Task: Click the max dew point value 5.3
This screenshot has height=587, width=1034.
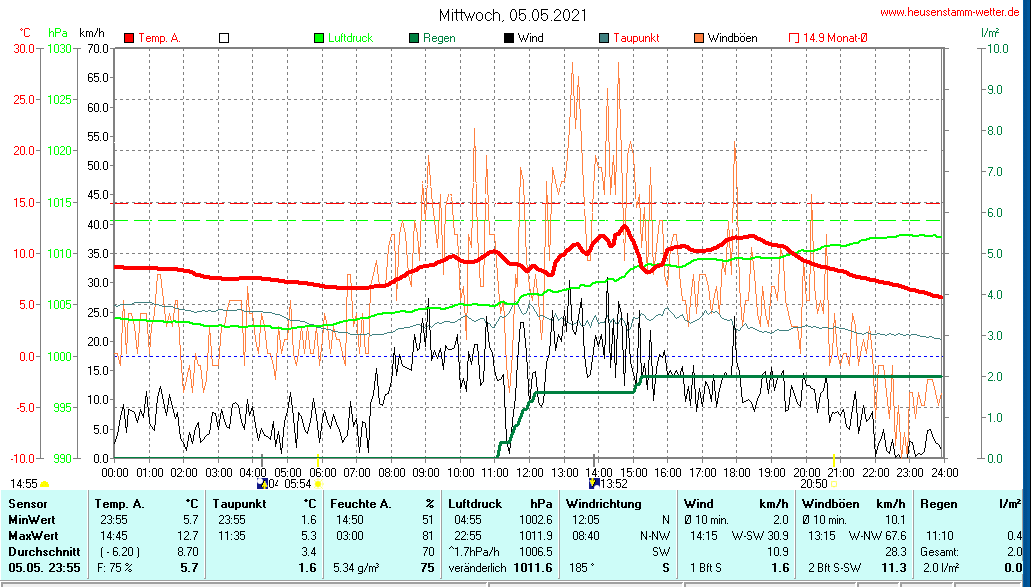Action: click(309, 536)
